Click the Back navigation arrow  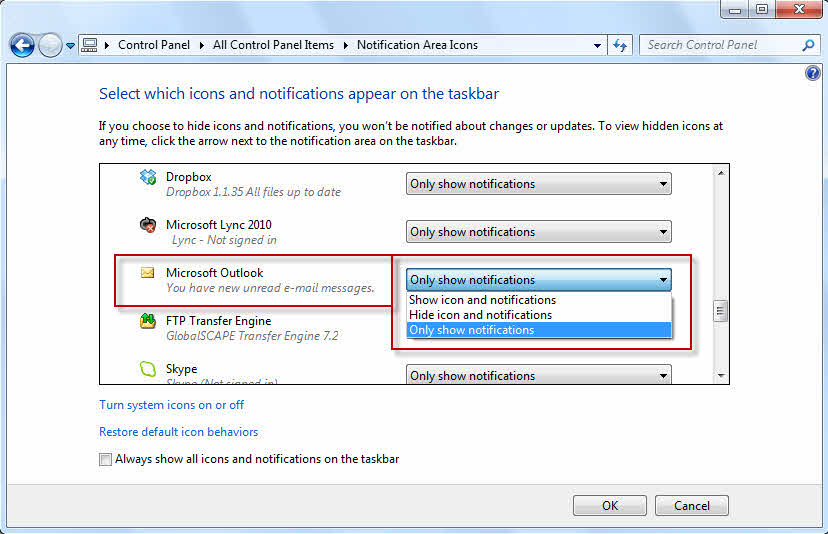pos(22,45)
